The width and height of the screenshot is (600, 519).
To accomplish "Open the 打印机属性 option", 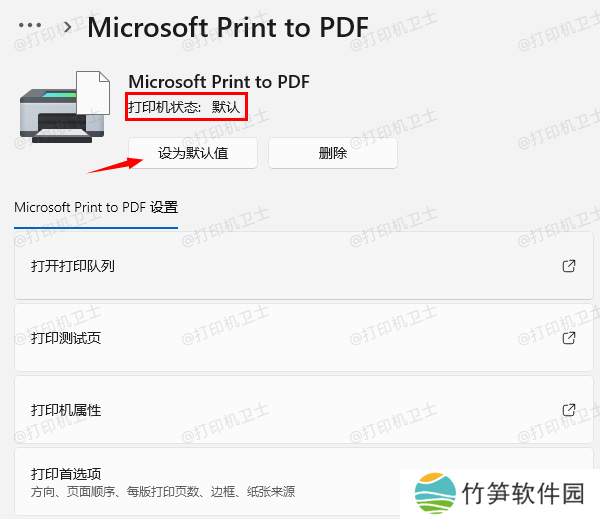I will coord(304,410).
